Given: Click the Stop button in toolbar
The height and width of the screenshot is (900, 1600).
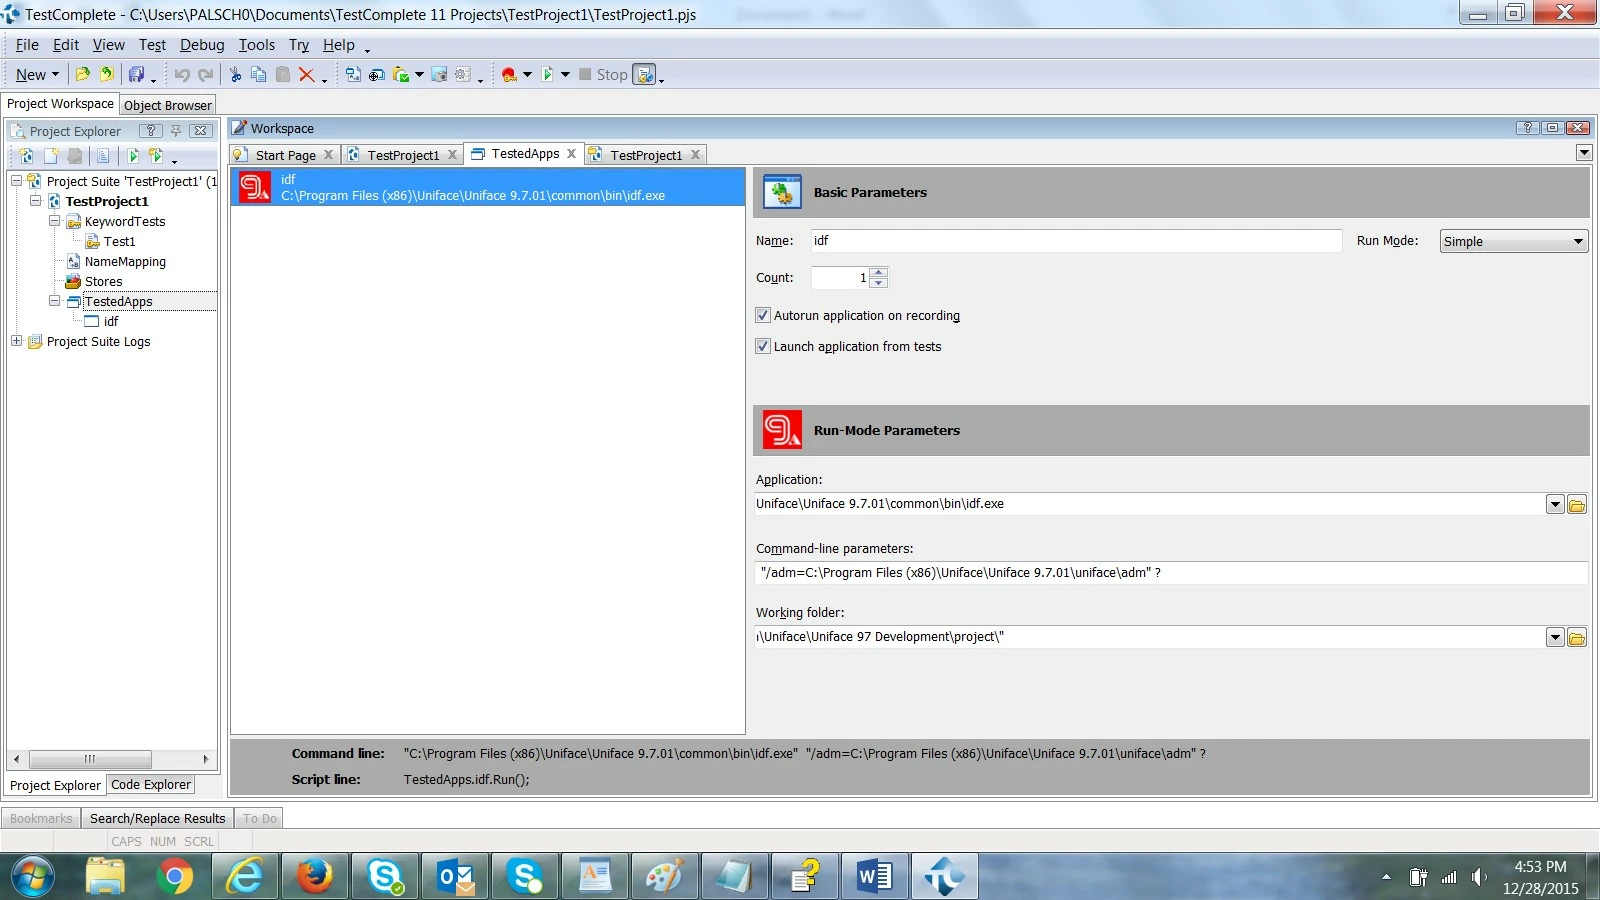Looking at the screenshot, I should click(x=603, y=75).
